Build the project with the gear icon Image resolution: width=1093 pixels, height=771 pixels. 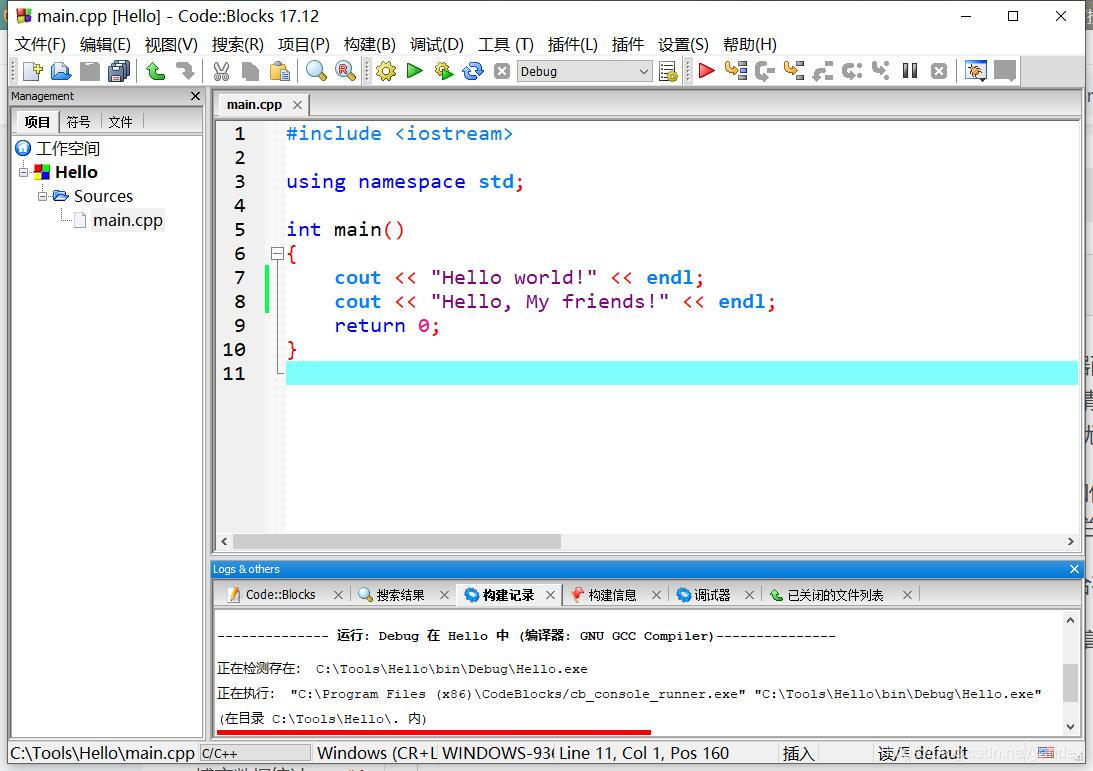[x=387, y=71]
